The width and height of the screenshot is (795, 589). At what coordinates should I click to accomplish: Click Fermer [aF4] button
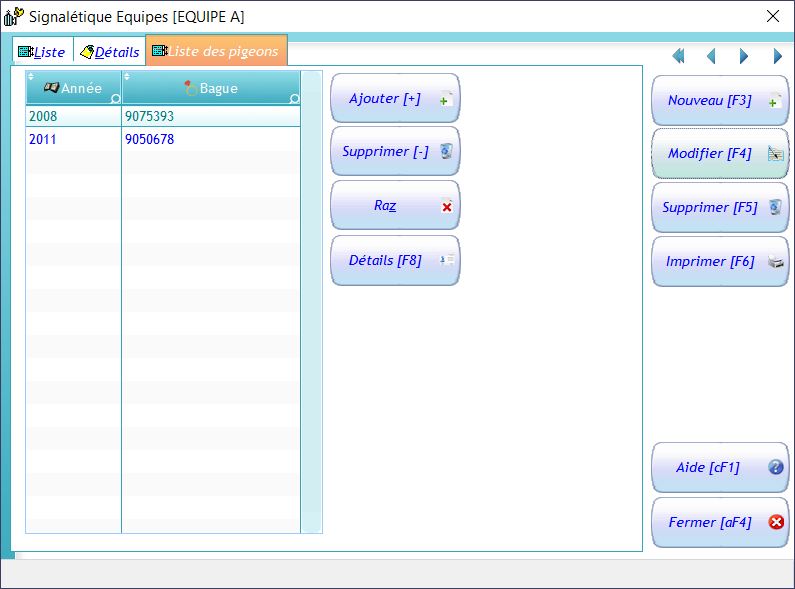point(720,523)
